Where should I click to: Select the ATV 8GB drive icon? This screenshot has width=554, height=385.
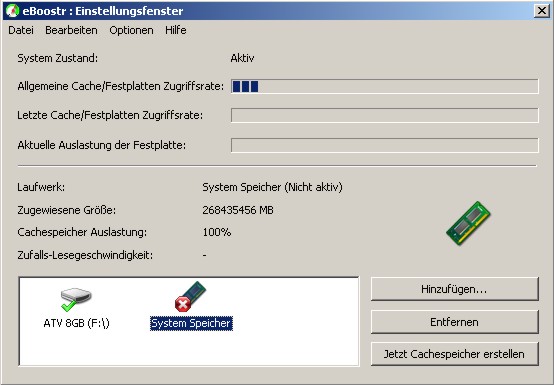(x=76, y=299)
